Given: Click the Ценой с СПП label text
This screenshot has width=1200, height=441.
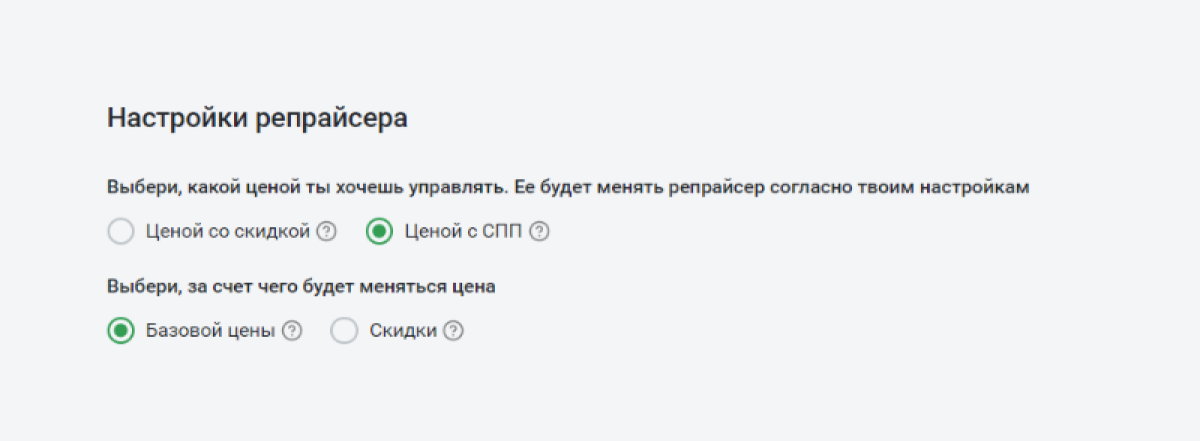Looking at the screenshot, I should tap(464, 232).
